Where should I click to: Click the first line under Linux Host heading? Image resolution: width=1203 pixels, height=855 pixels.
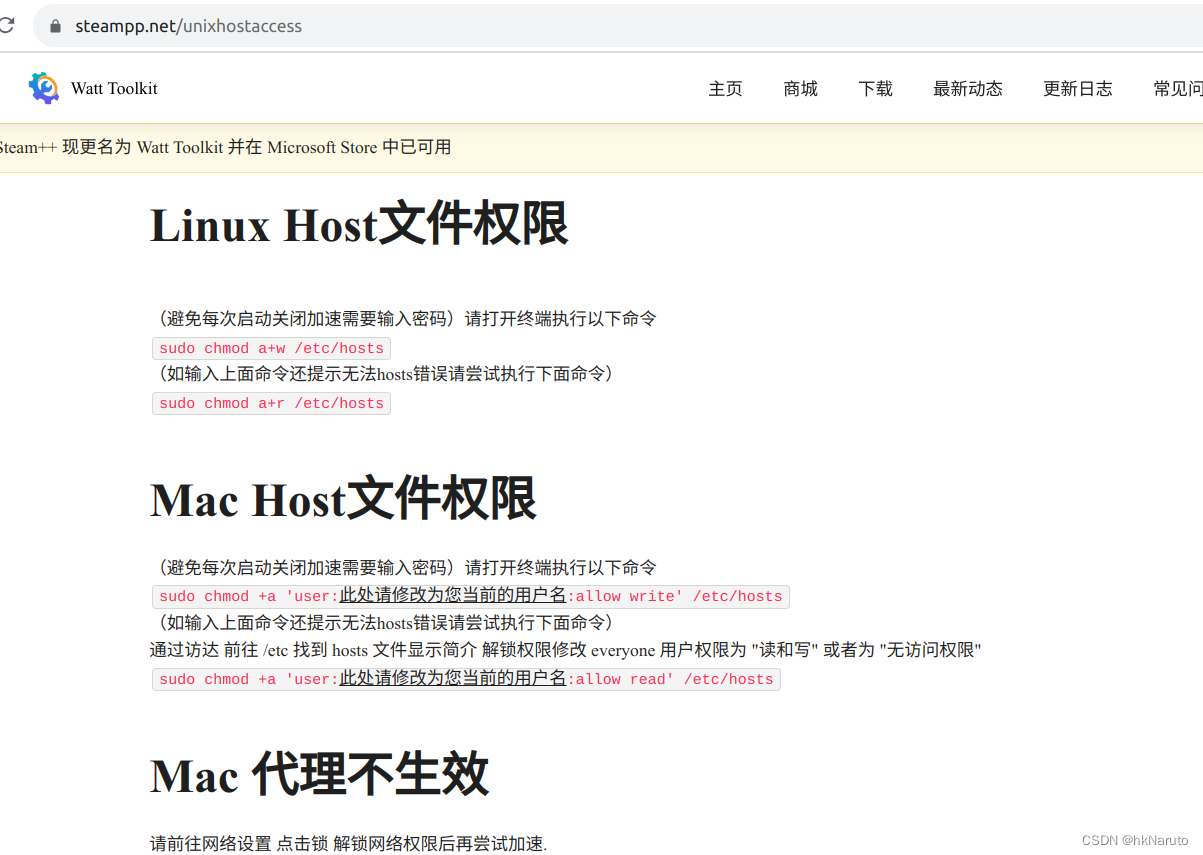[403, 319]
